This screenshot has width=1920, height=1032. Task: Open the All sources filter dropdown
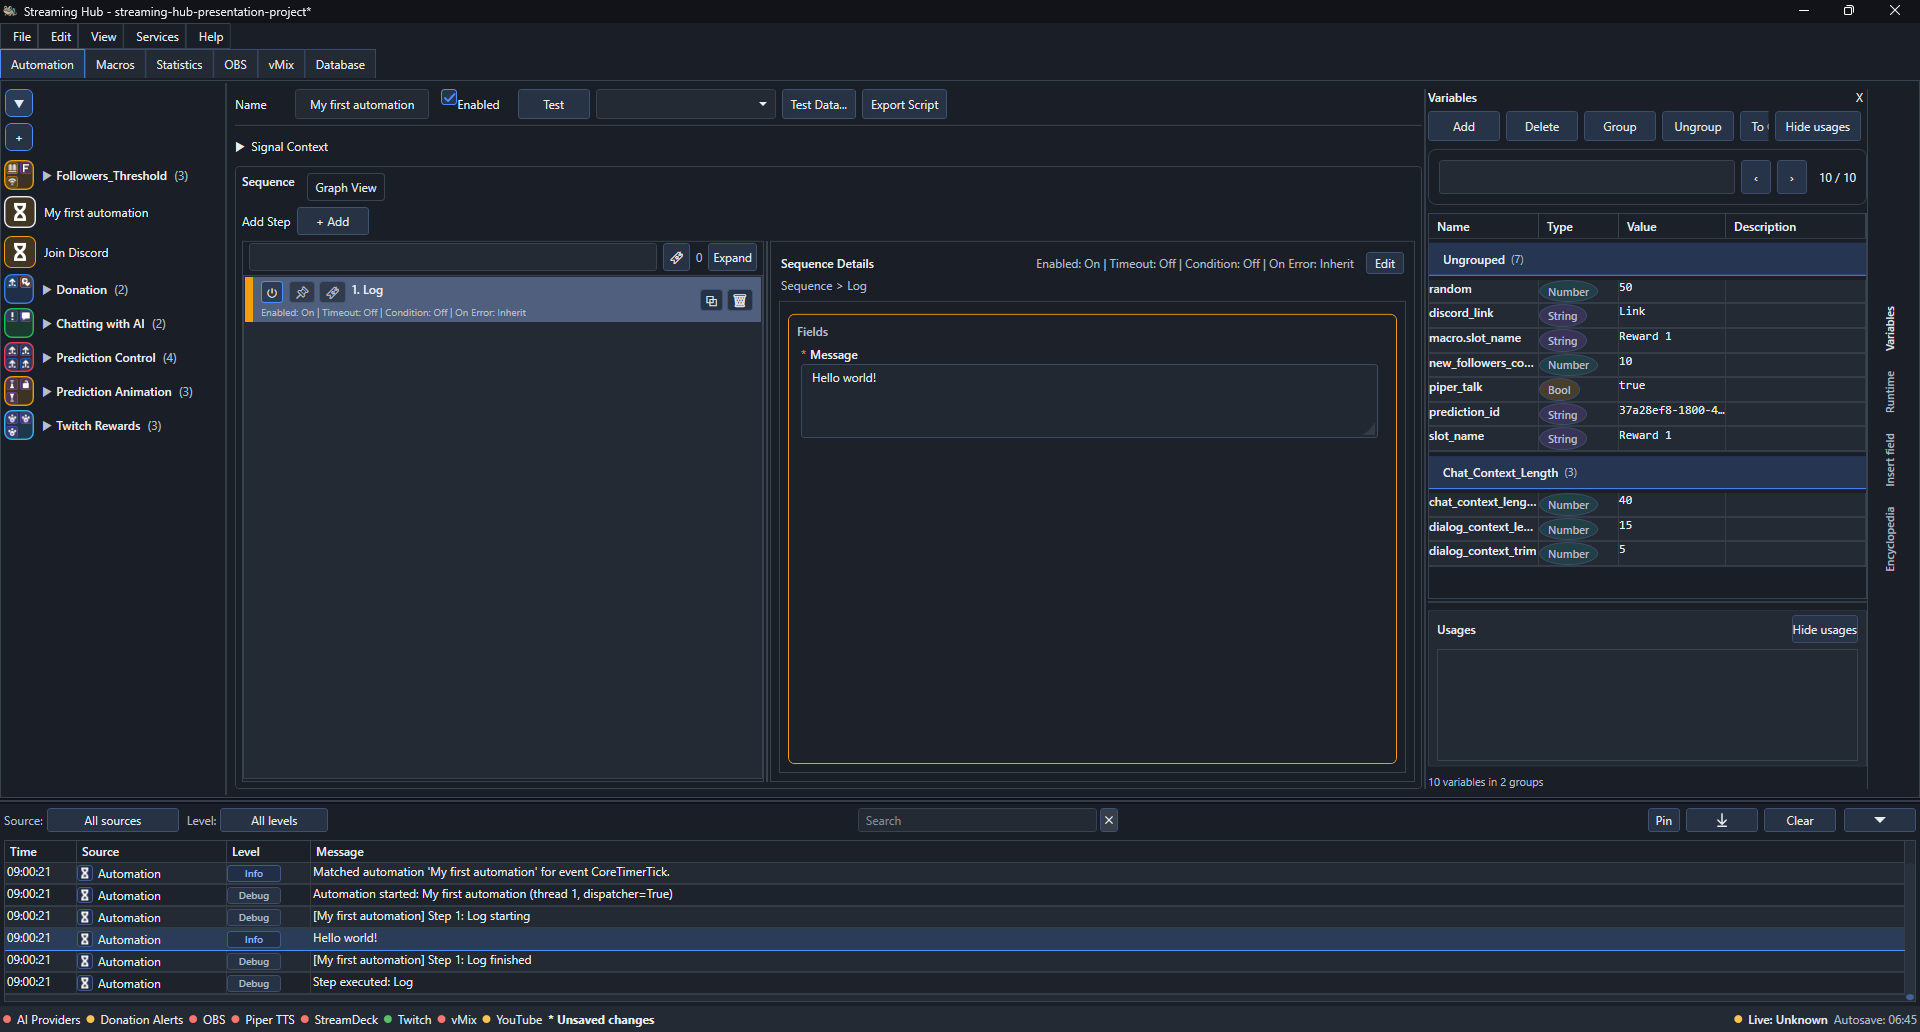[x=113, y=820]
